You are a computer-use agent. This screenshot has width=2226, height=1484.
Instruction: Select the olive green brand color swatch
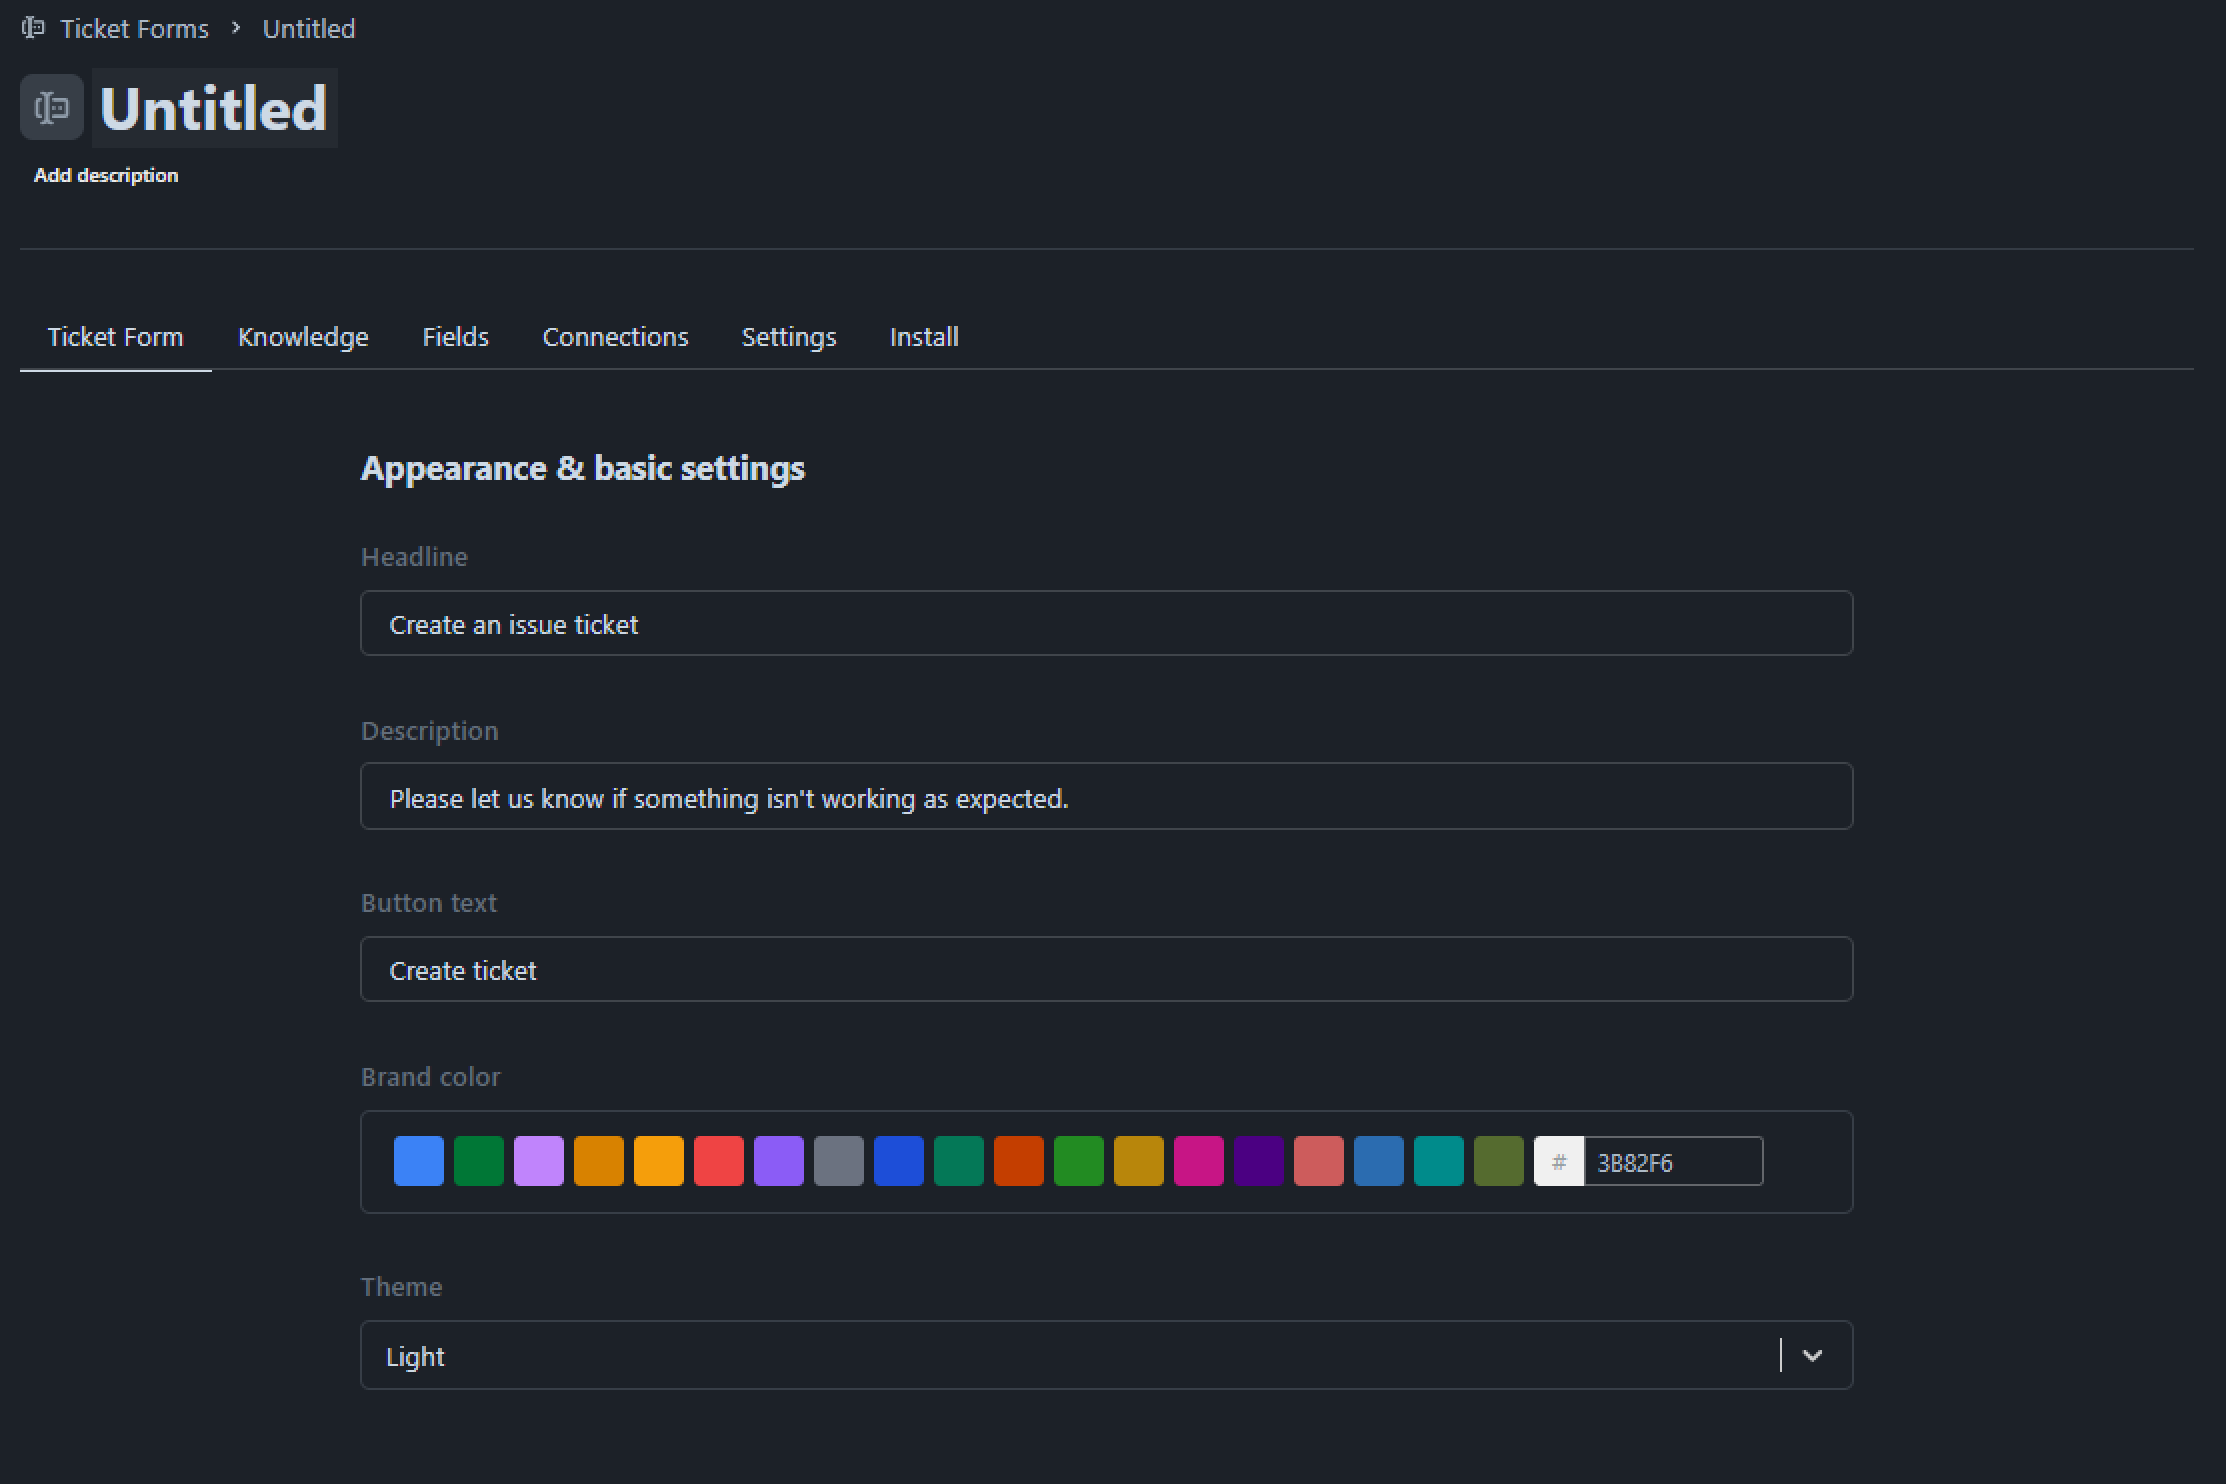(1498, 1160)
